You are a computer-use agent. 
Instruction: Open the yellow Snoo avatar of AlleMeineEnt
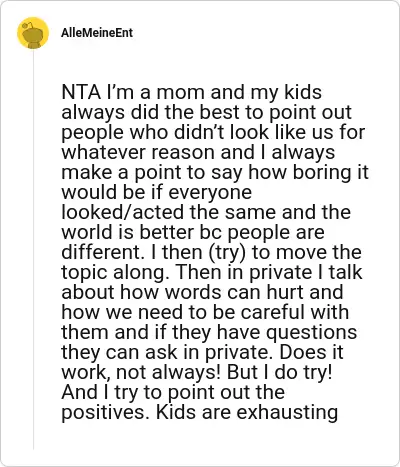click(33, 33)
